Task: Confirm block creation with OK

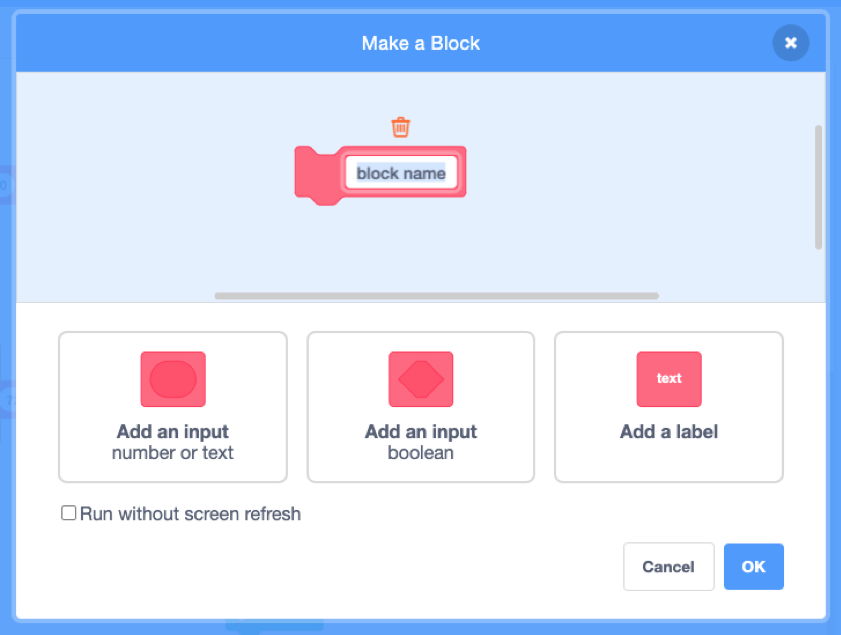Action: coord(753,566)
